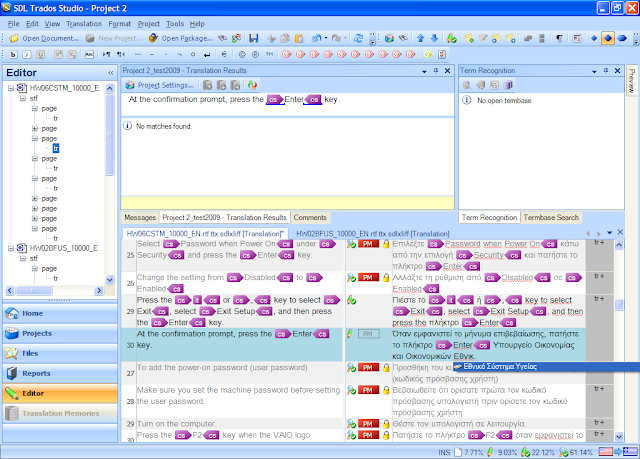Click PM status of segment 26
This screenshot has height=459, width=640.
(368, 277)
